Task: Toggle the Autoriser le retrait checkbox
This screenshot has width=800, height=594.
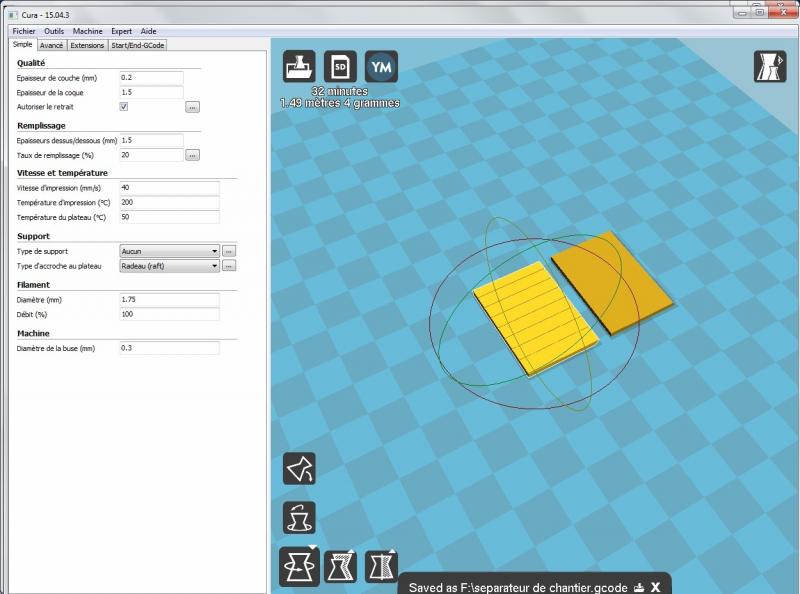Action: pyautogui.click(x=124, y=106)
